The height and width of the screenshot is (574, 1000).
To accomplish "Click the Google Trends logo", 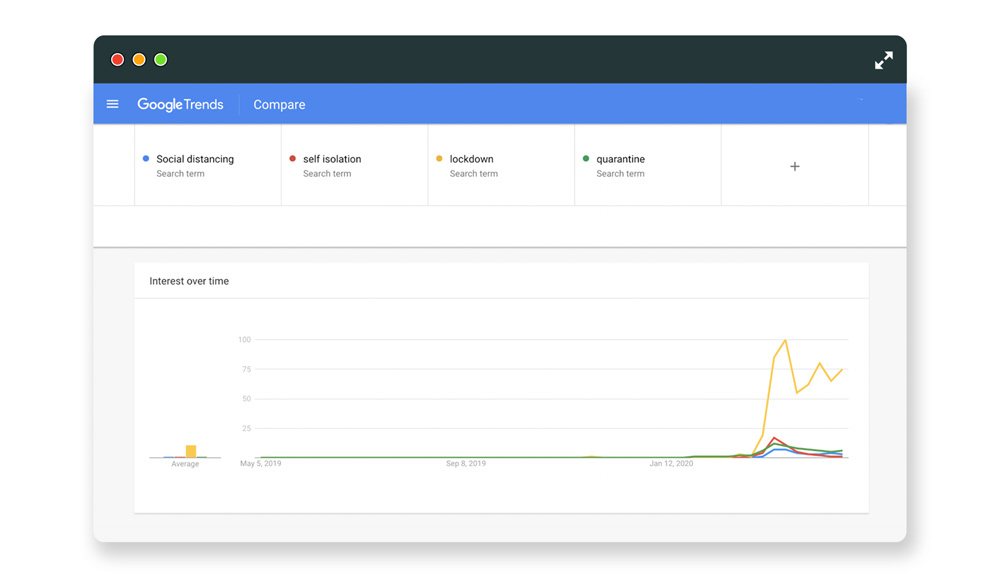I will 180,104.
